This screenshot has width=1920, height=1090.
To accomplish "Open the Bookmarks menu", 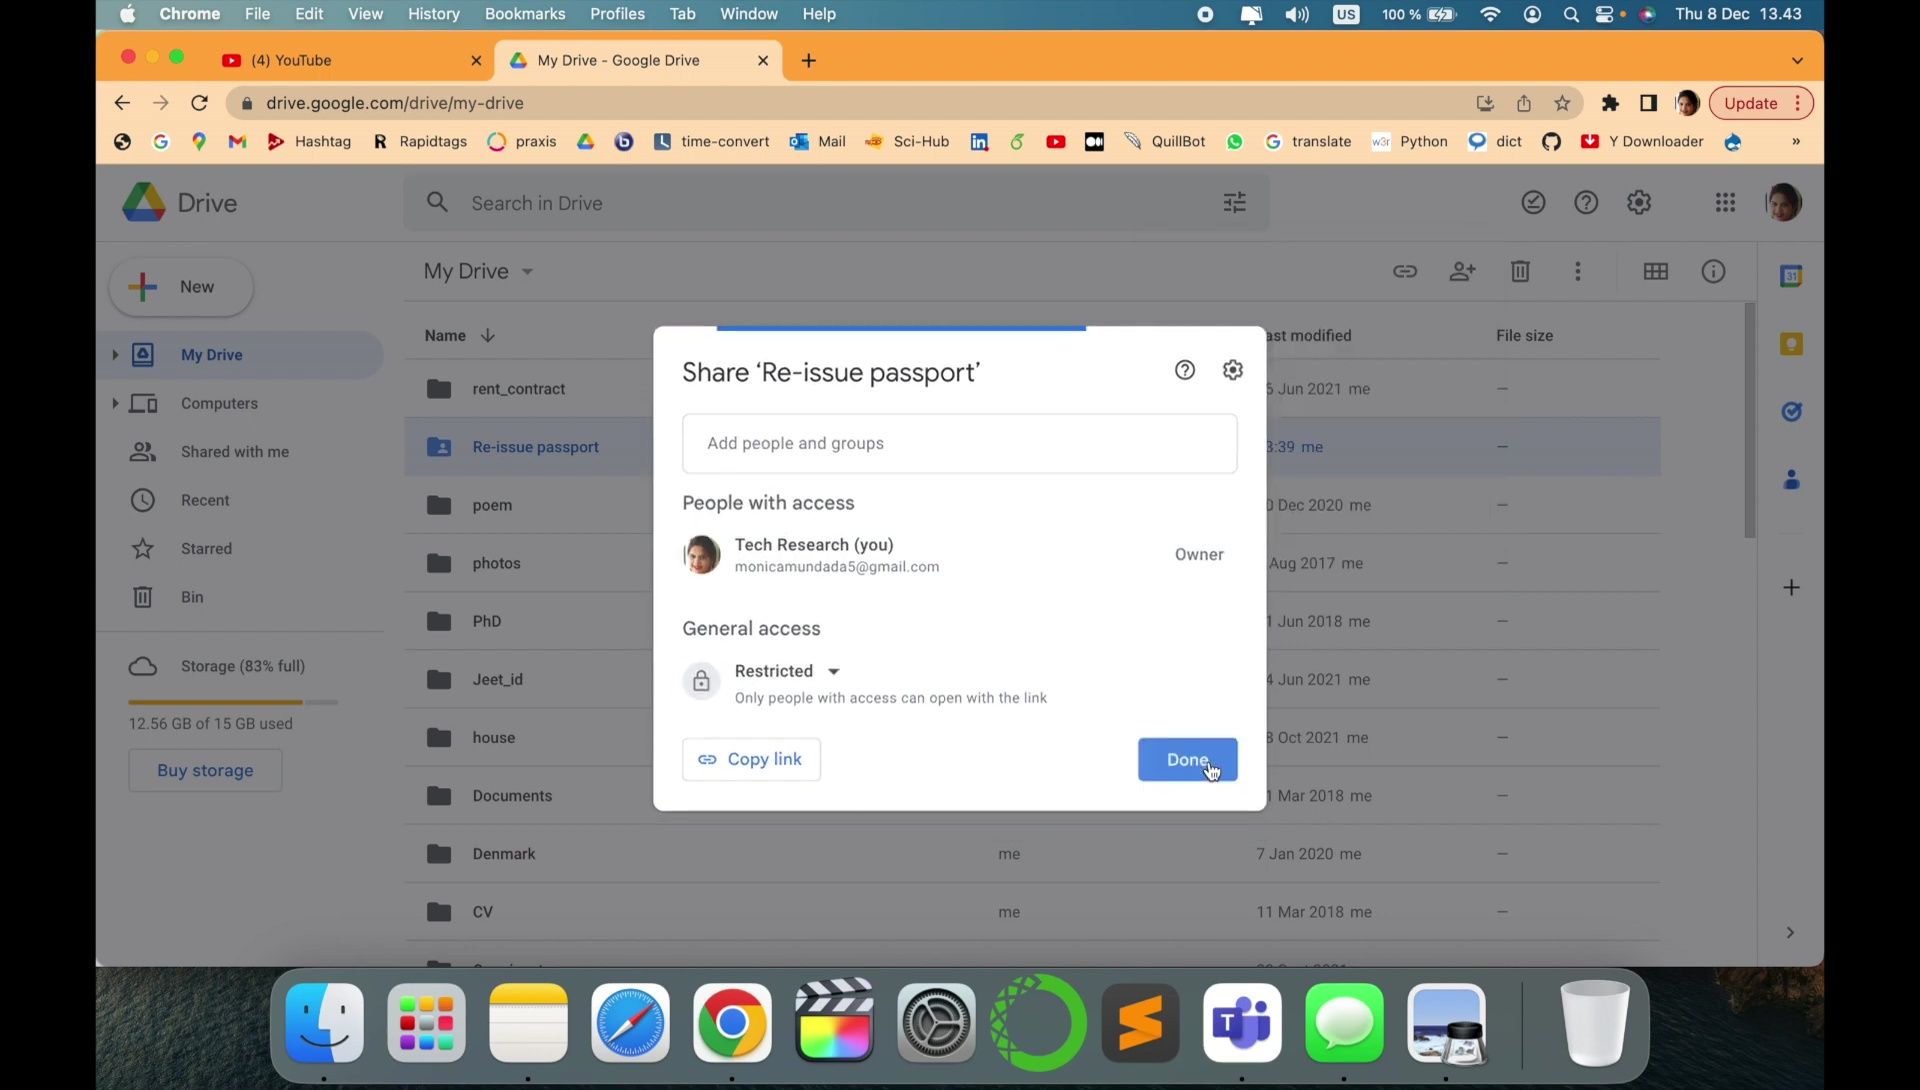I will point(525,14).
